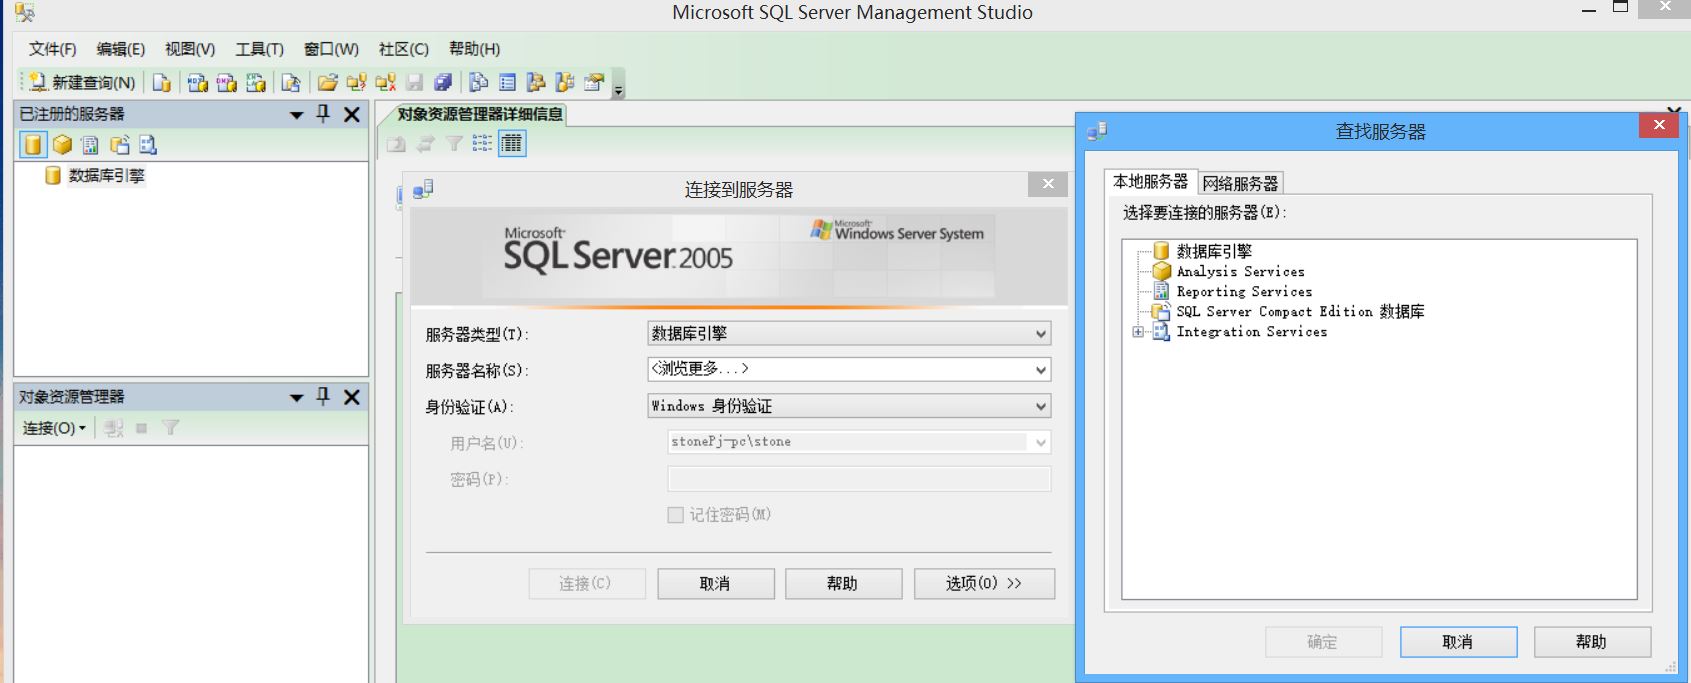Open the 用户名 dropdown showing stonePj-pc\stone
Screen dimensions: 1691x683
point(858,442)
